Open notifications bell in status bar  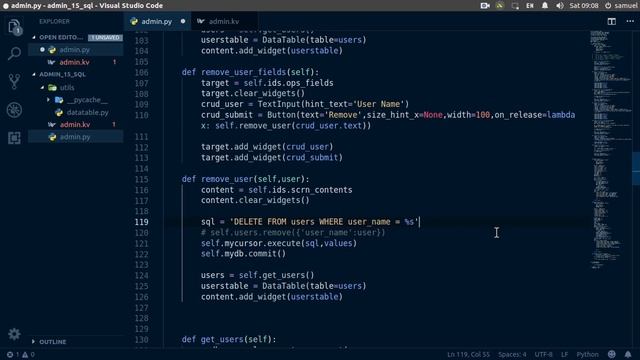point(628,354)
